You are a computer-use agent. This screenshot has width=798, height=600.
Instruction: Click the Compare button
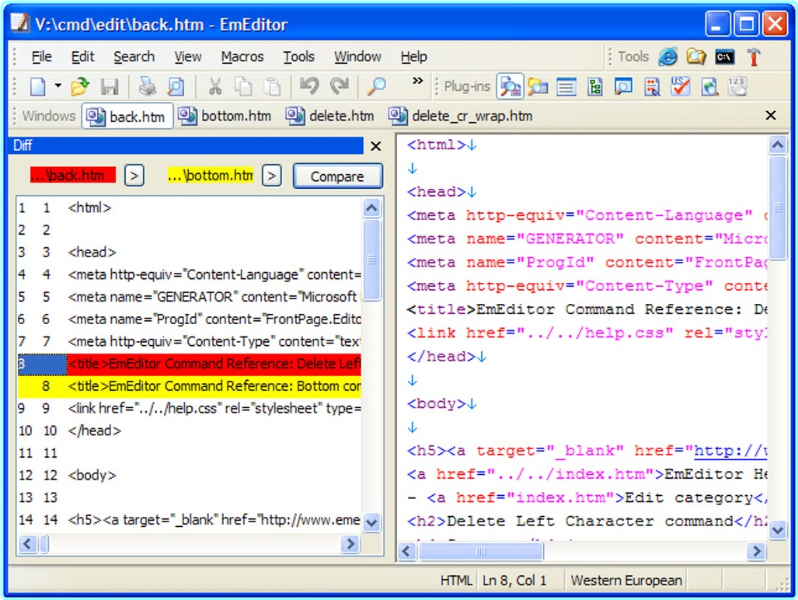coord(337,177)
